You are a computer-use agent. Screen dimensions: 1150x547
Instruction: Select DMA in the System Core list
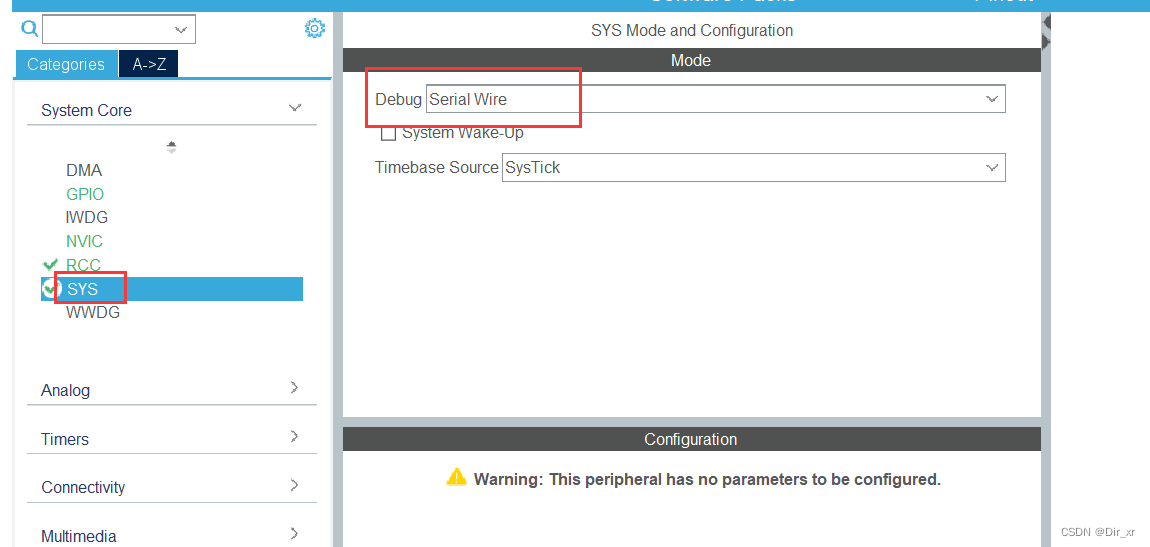84,171
